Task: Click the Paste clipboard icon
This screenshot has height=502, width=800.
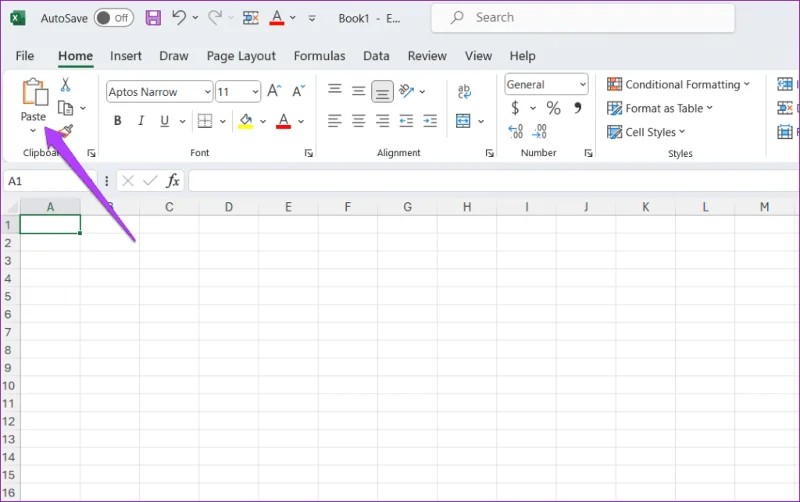Action: [34, 92]
